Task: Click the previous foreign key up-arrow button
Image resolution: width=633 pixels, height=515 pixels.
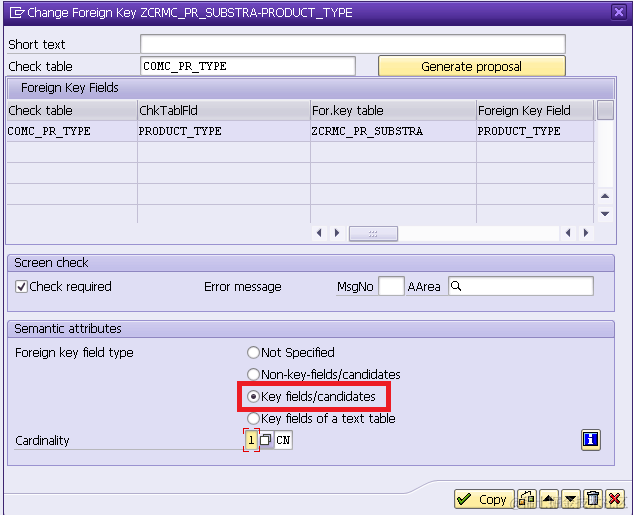Action: tap(548, 499)
